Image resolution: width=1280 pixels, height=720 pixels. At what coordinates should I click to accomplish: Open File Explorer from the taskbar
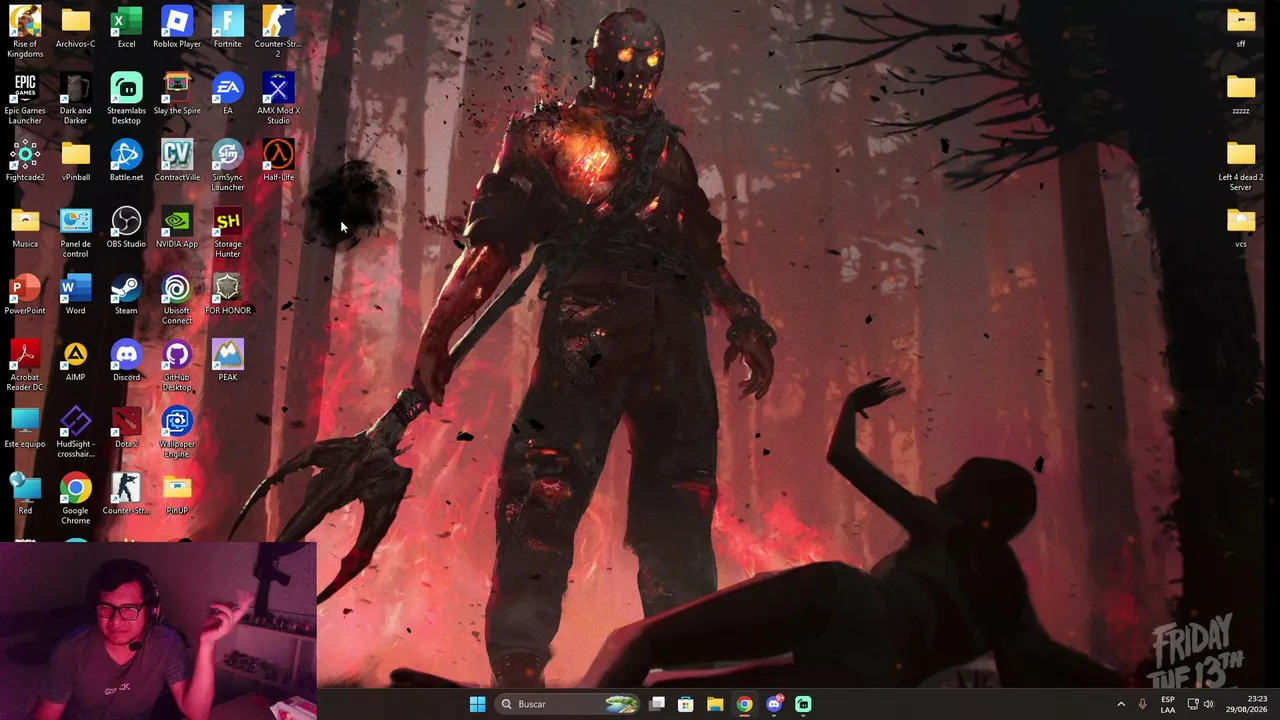tap(715, 704)
